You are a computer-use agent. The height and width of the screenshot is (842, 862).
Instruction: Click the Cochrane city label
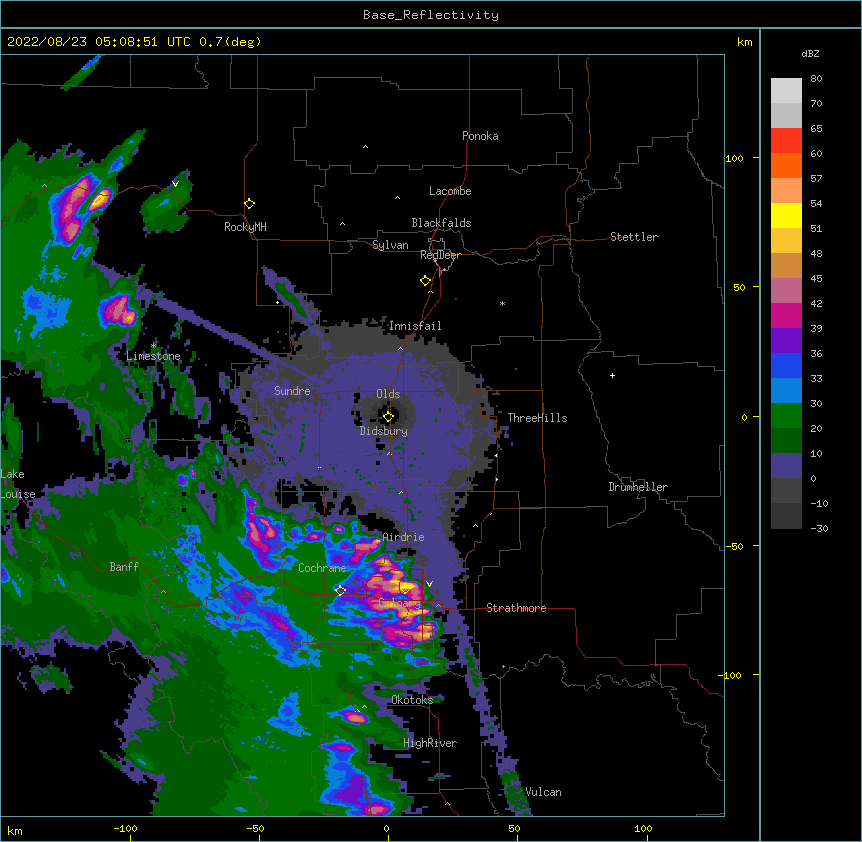322,568
